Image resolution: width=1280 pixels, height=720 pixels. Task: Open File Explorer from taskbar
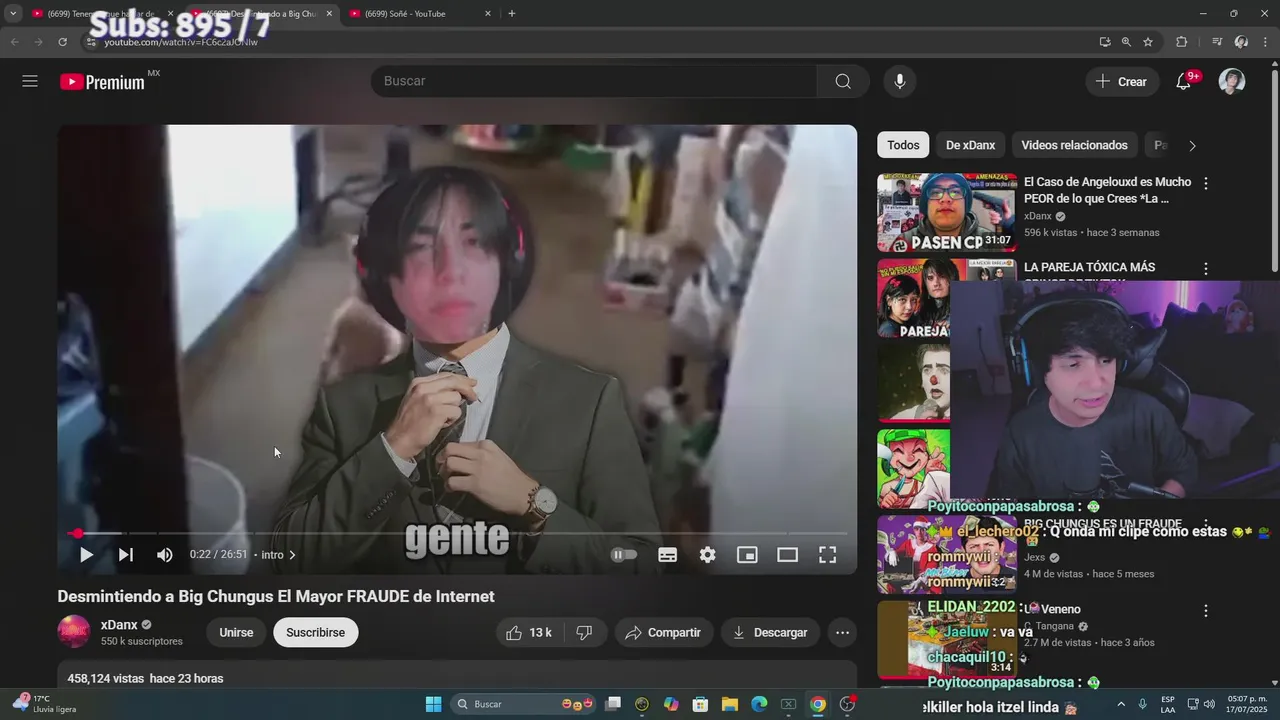(730, 704)
